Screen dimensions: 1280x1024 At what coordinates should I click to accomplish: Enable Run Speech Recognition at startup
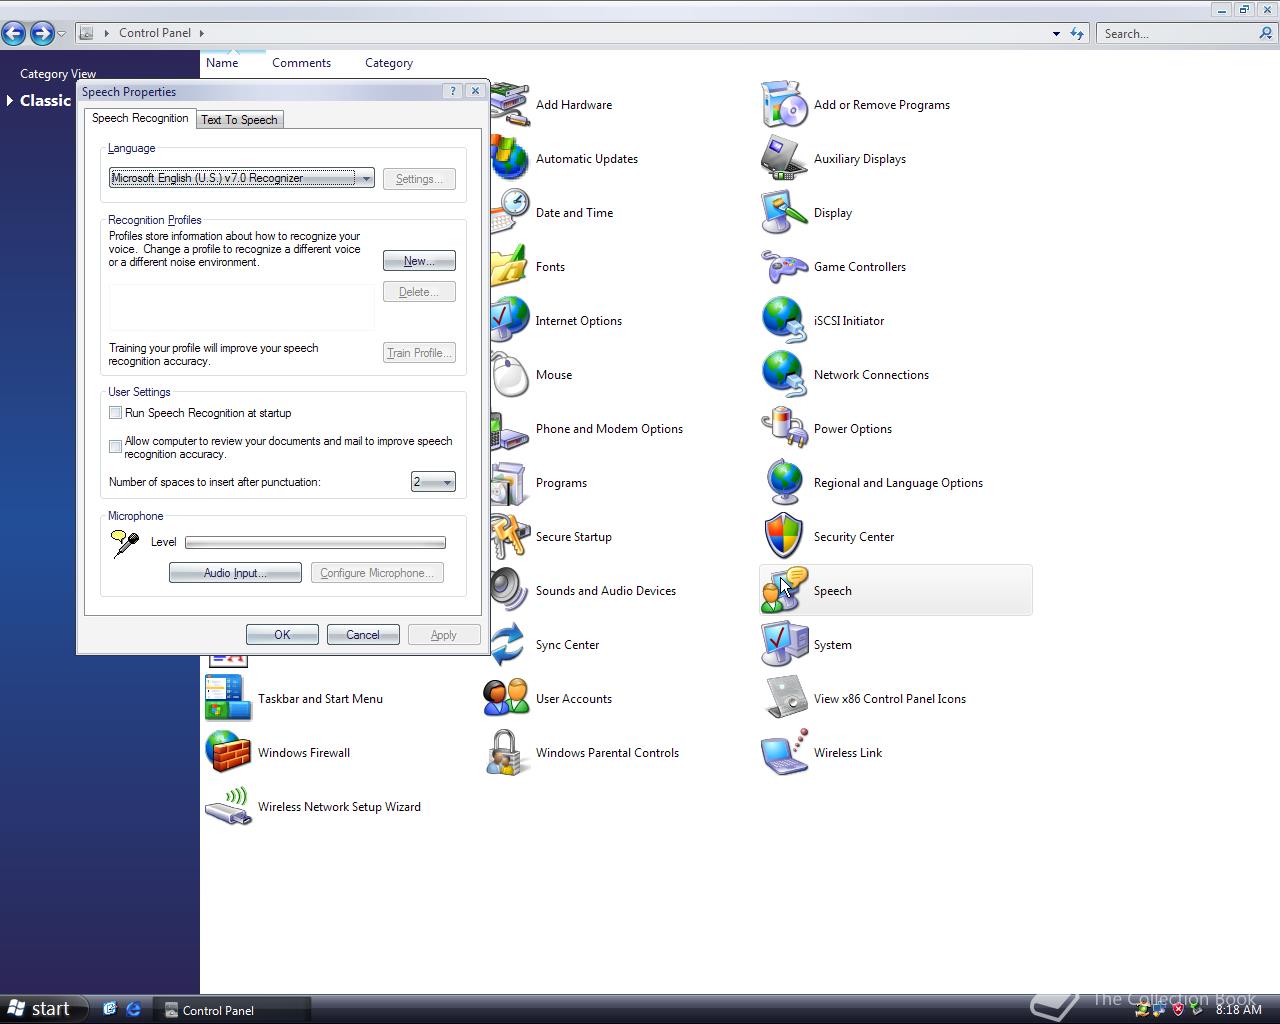pyautogui.click(x=115, y=413)
